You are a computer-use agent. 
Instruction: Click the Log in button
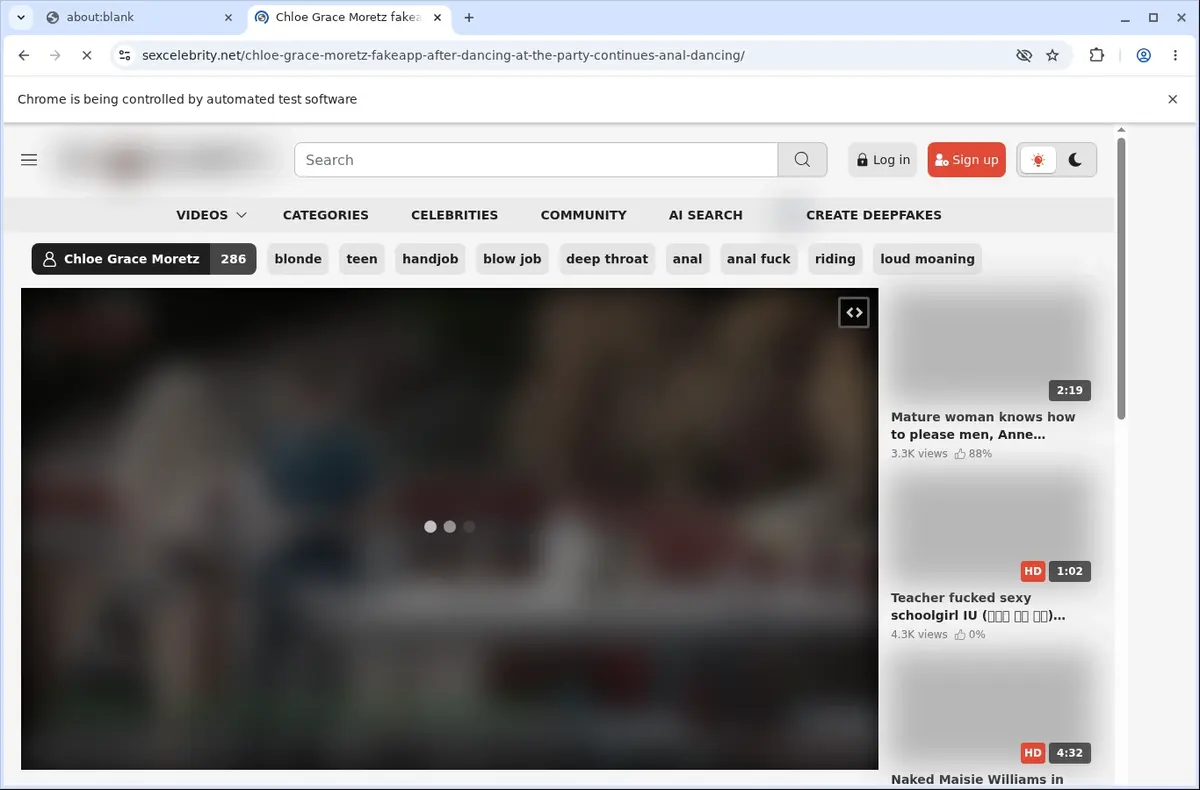883,160
